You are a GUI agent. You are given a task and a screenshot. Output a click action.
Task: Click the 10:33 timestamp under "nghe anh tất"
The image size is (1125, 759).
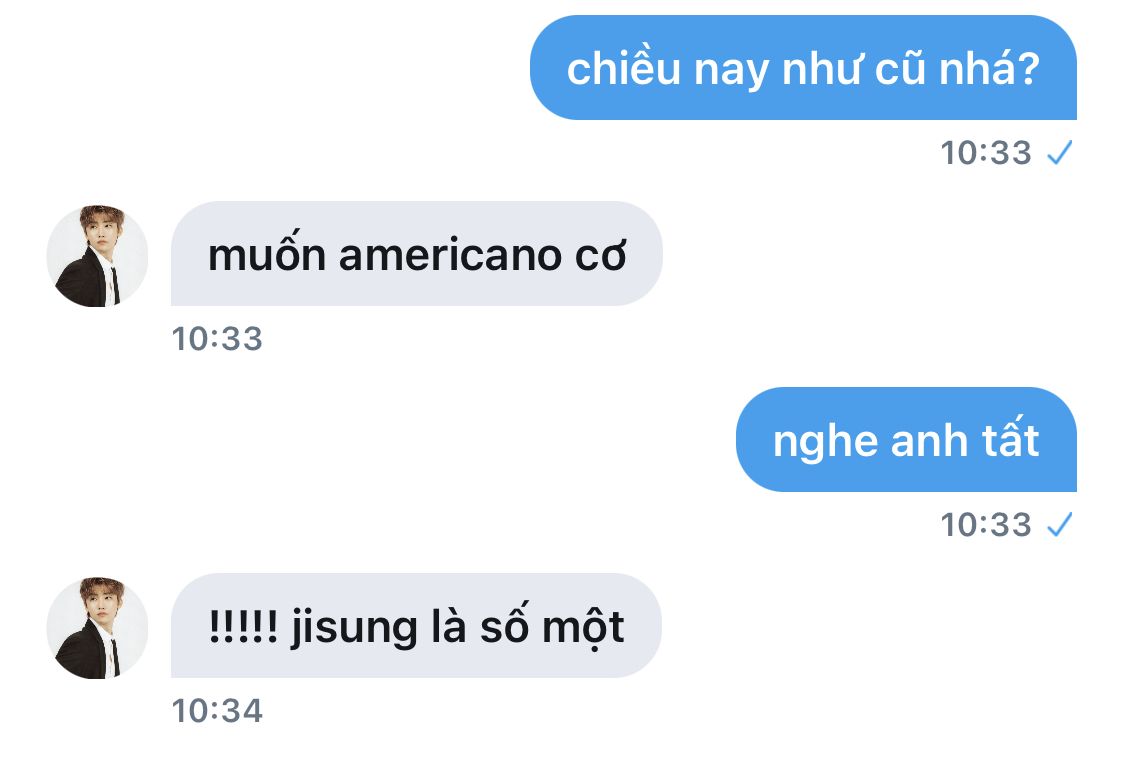(x=986, y=525)
